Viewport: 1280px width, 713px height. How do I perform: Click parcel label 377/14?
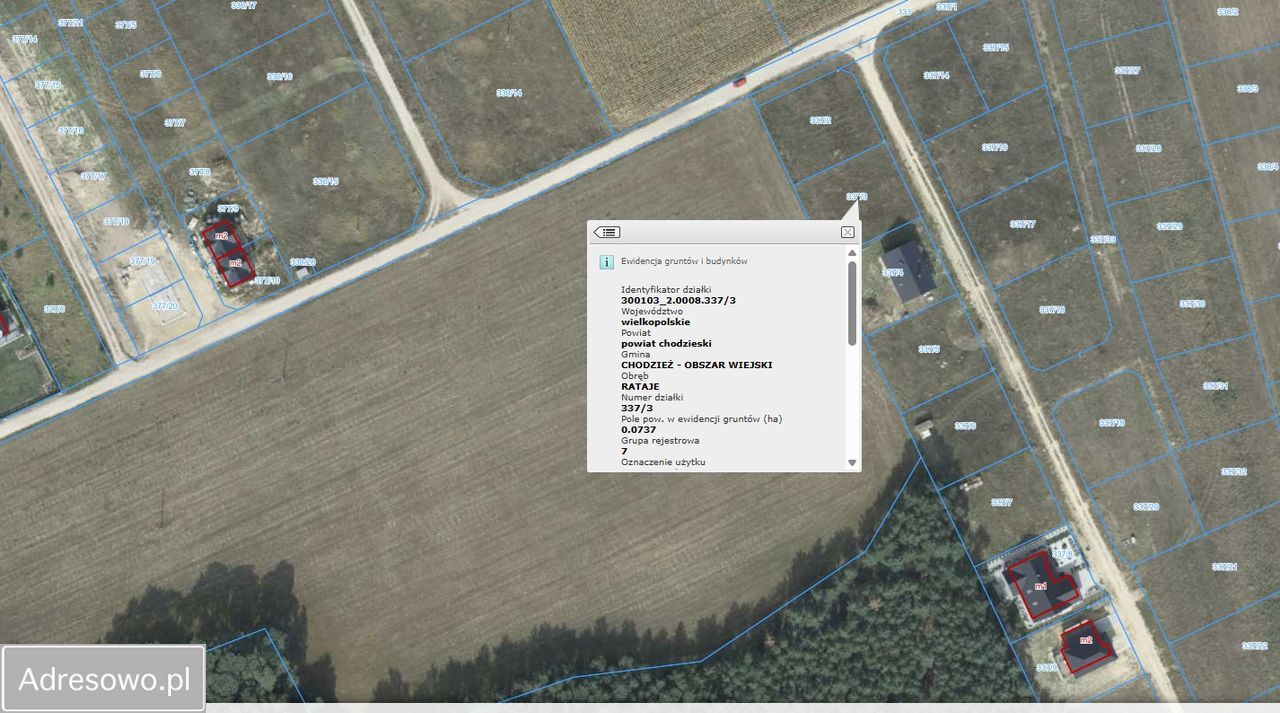(24, 39)
